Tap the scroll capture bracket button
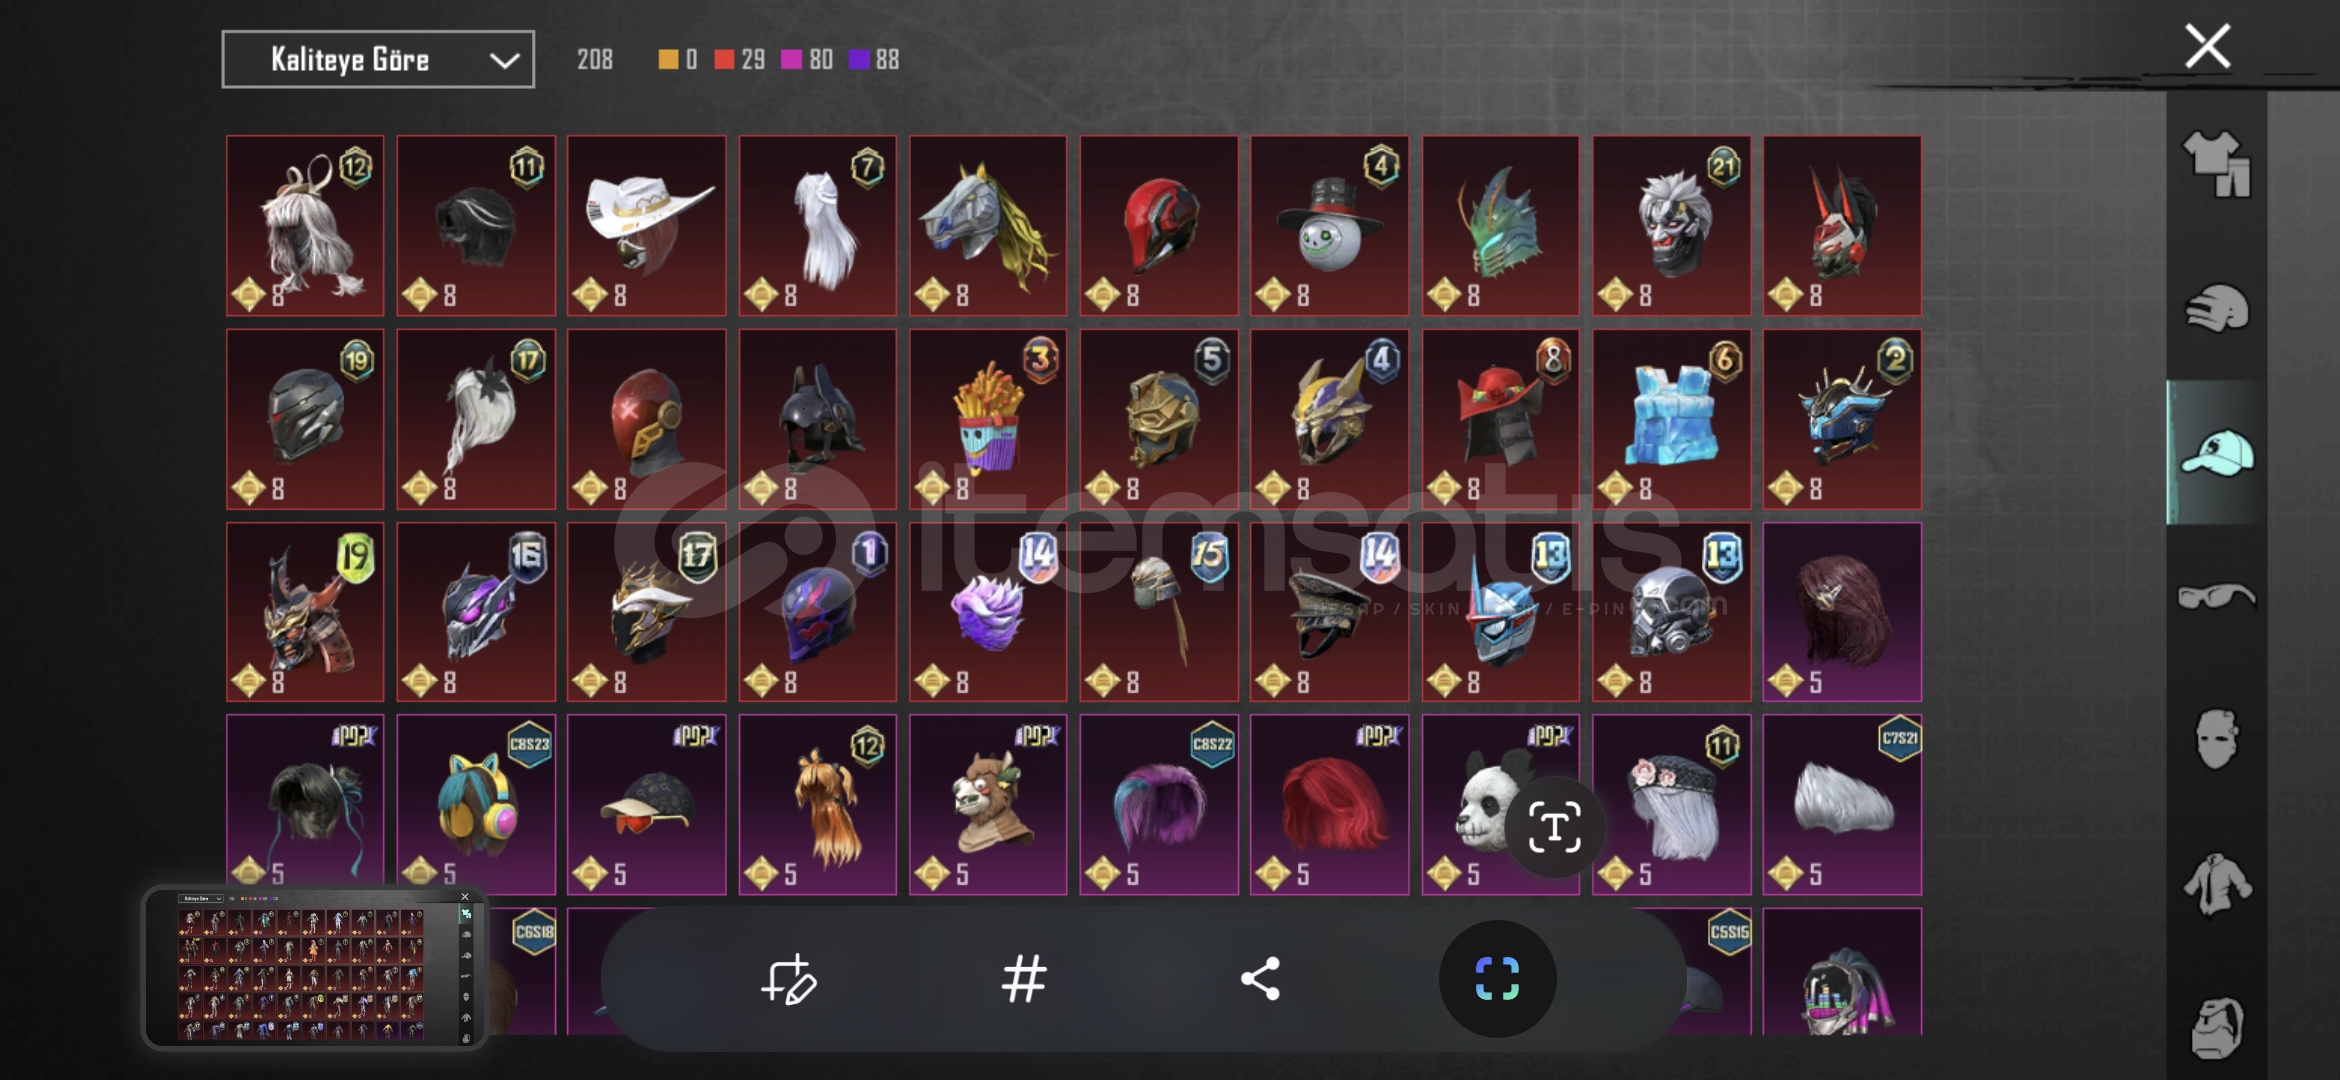The image size is (2340, 1080). (x=1497, y=979)
